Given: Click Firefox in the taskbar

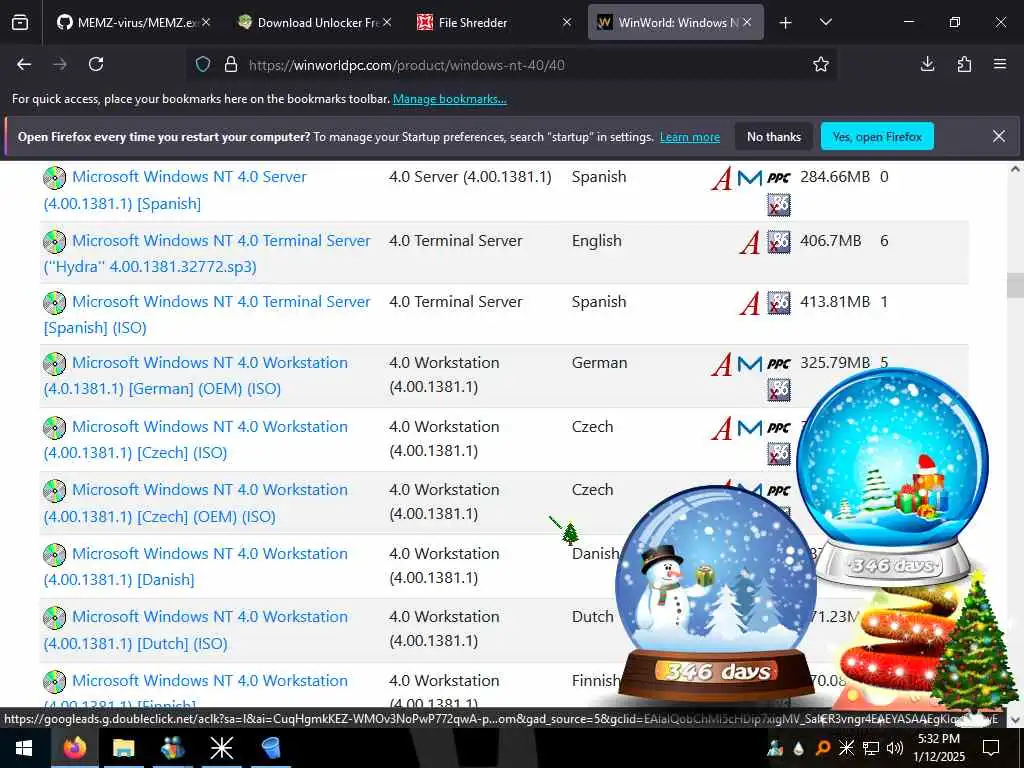Looking at the screenshot, I should [74, 748].
